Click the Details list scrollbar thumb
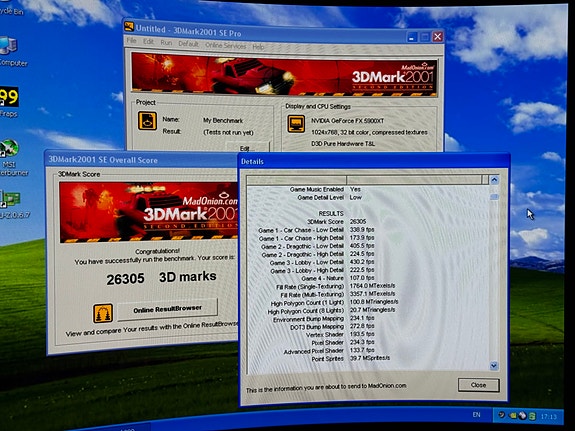This screenshot has height=431, width=575. 494,197
